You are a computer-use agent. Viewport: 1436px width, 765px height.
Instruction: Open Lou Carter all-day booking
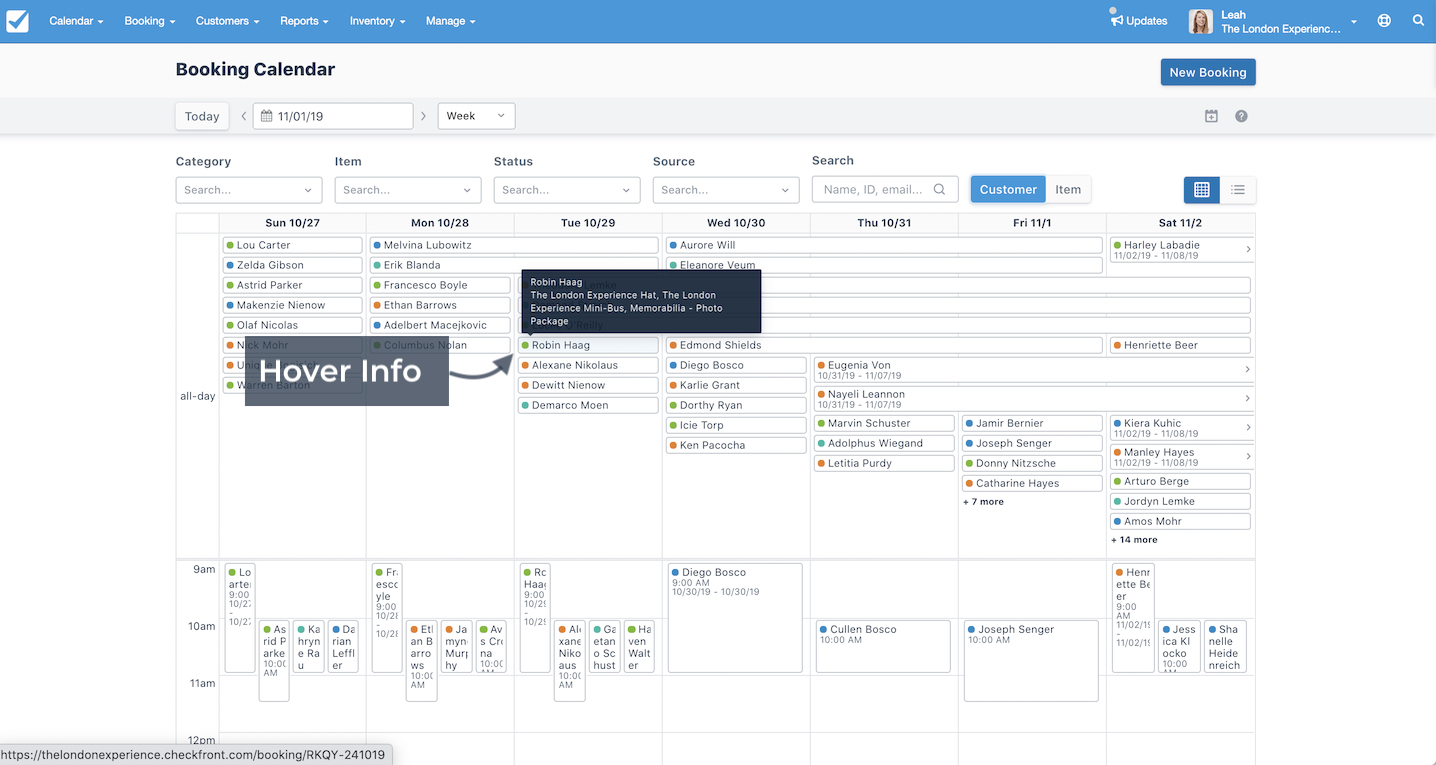click(x=292, y=245)
